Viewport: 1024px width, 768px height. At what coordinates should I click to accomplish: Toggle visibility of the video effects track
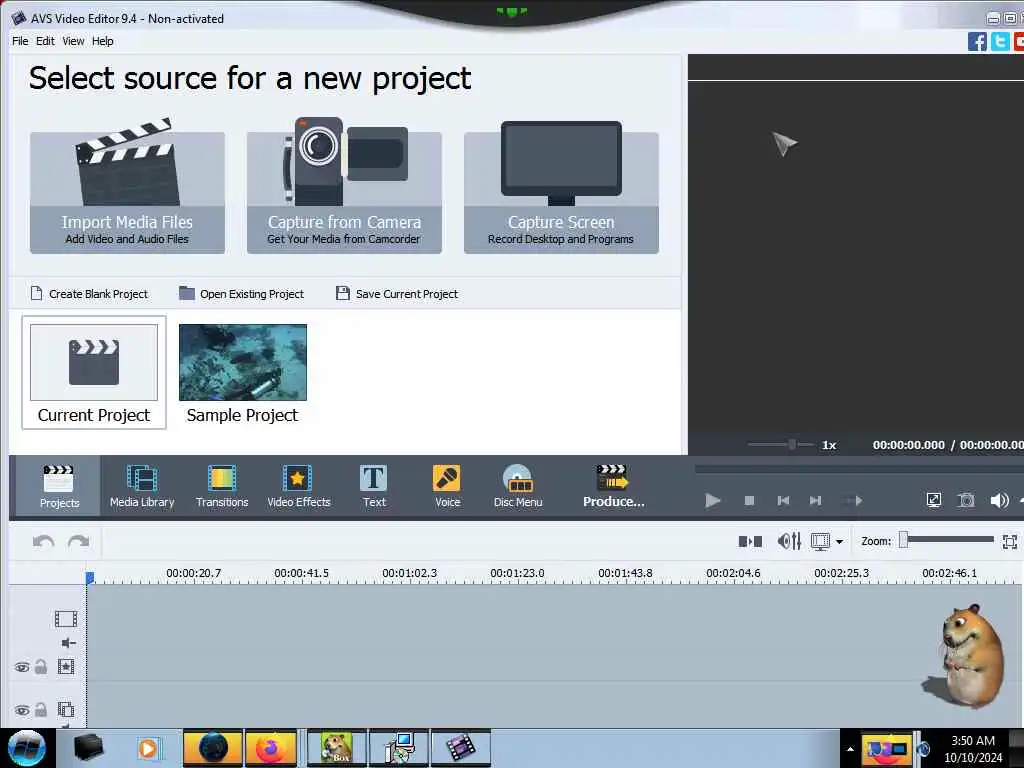(x=22, y=667)
